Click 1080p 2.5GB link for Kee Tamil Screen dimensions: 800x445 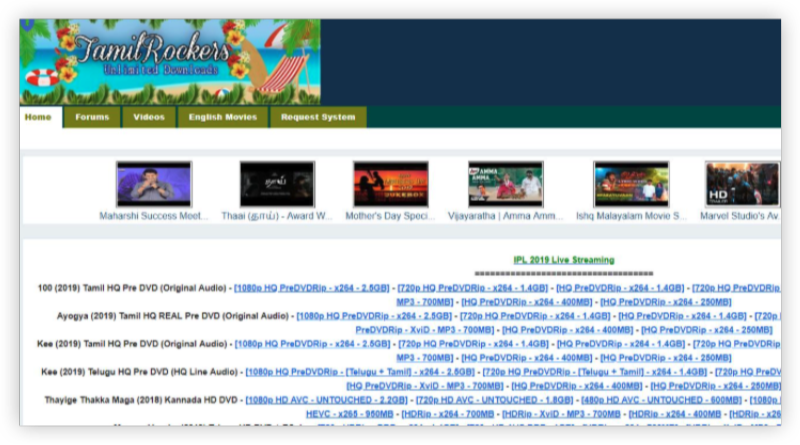click(312, 344)
